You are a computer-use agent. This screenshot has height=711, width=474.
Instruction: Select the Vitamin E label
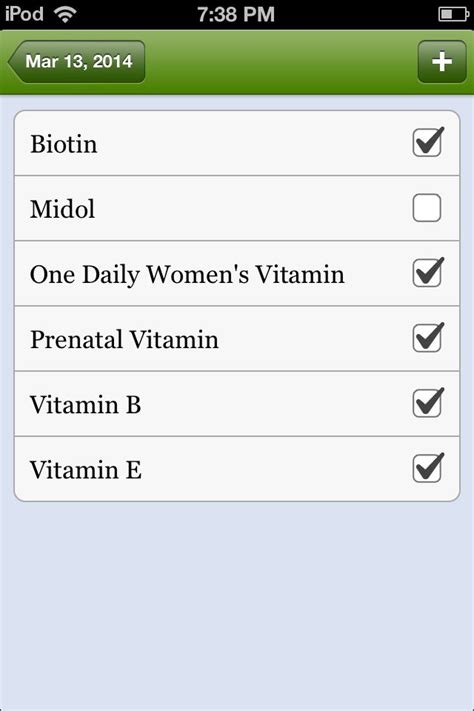[86, 470]
